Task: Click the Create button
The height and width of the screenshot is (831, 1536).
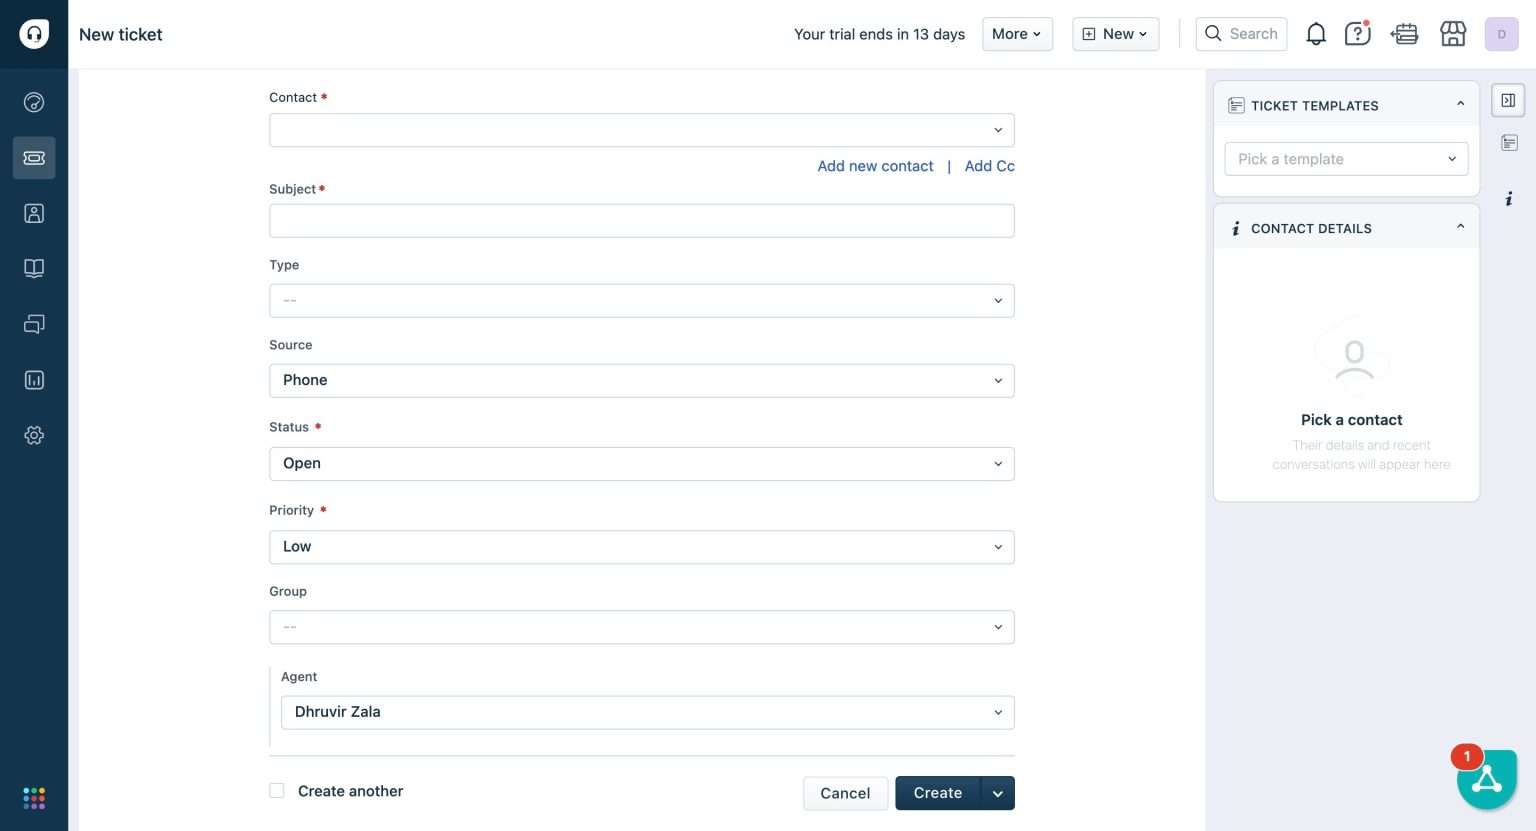Action: pyautogui.click(x=936, y=792)
